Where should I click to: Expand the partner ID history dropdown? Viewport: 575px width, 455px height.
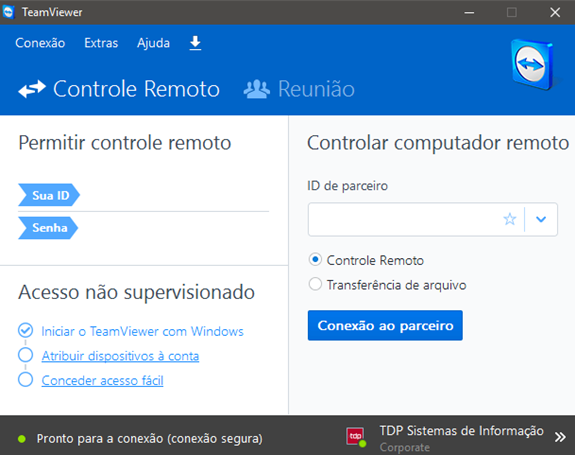point(541,219)
